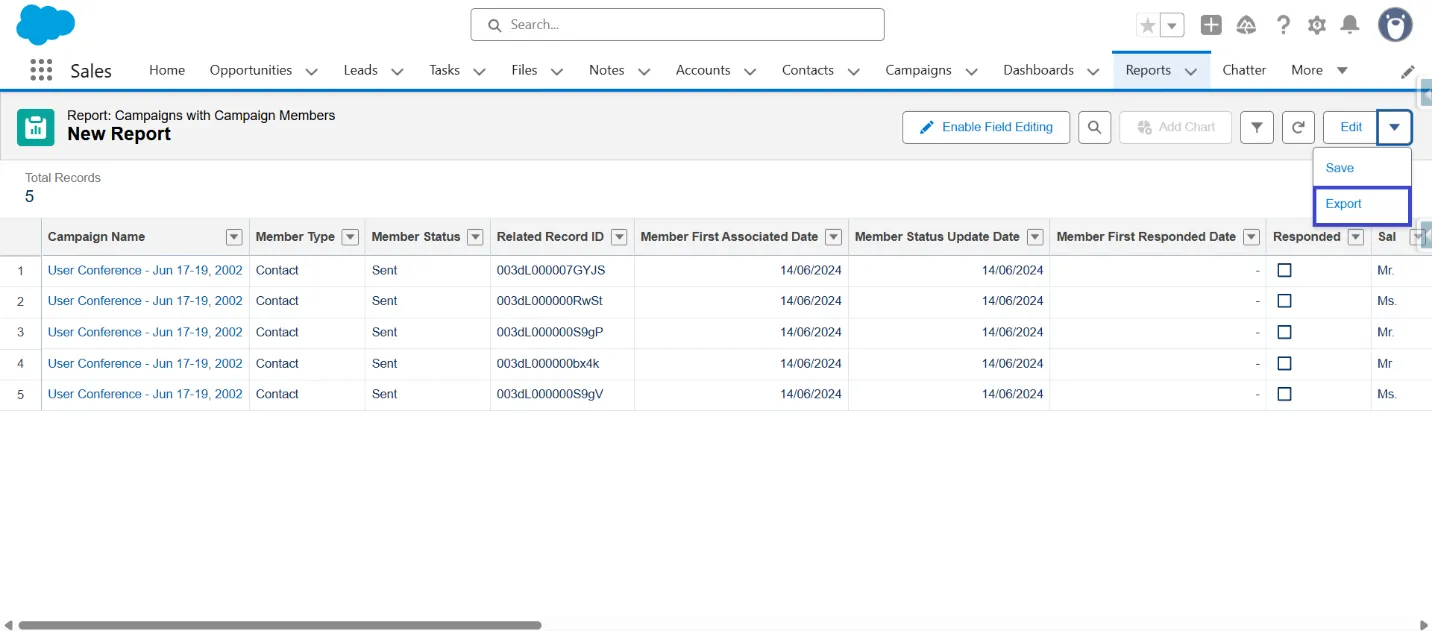
Task: Go to the Home tab
Action: tap(167, 70)
